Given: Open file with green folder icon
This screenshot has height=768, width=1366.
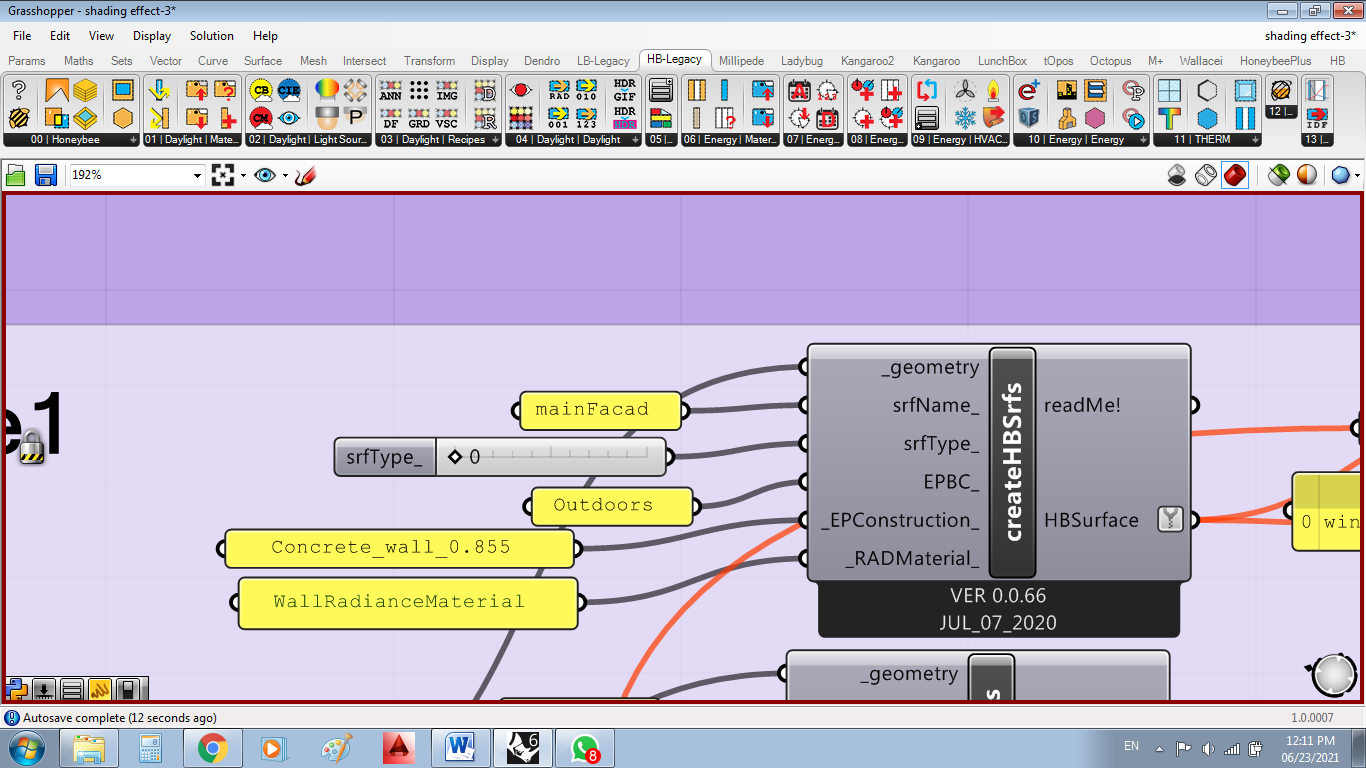Looking at the screenshot, I should (16, 176).
